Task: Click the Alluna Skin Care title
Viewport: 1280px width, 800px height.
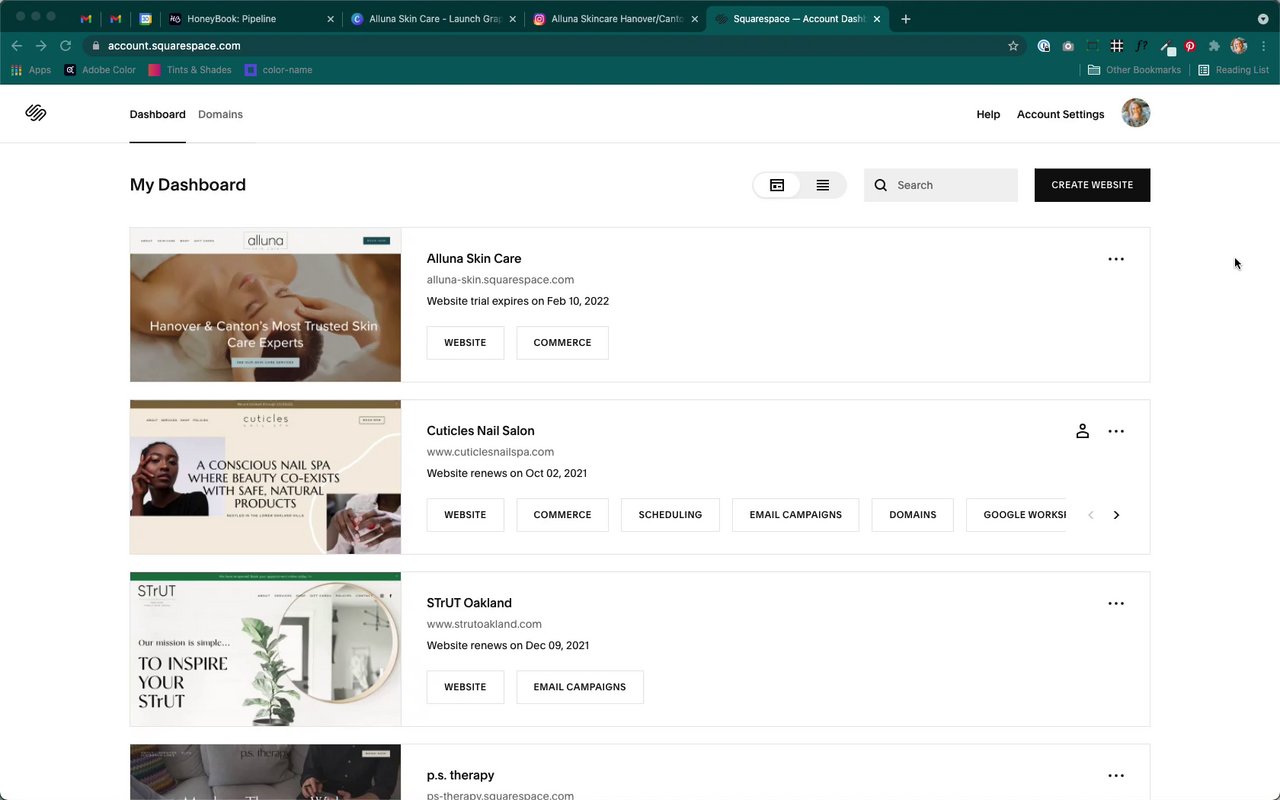Action: [474, 259]
